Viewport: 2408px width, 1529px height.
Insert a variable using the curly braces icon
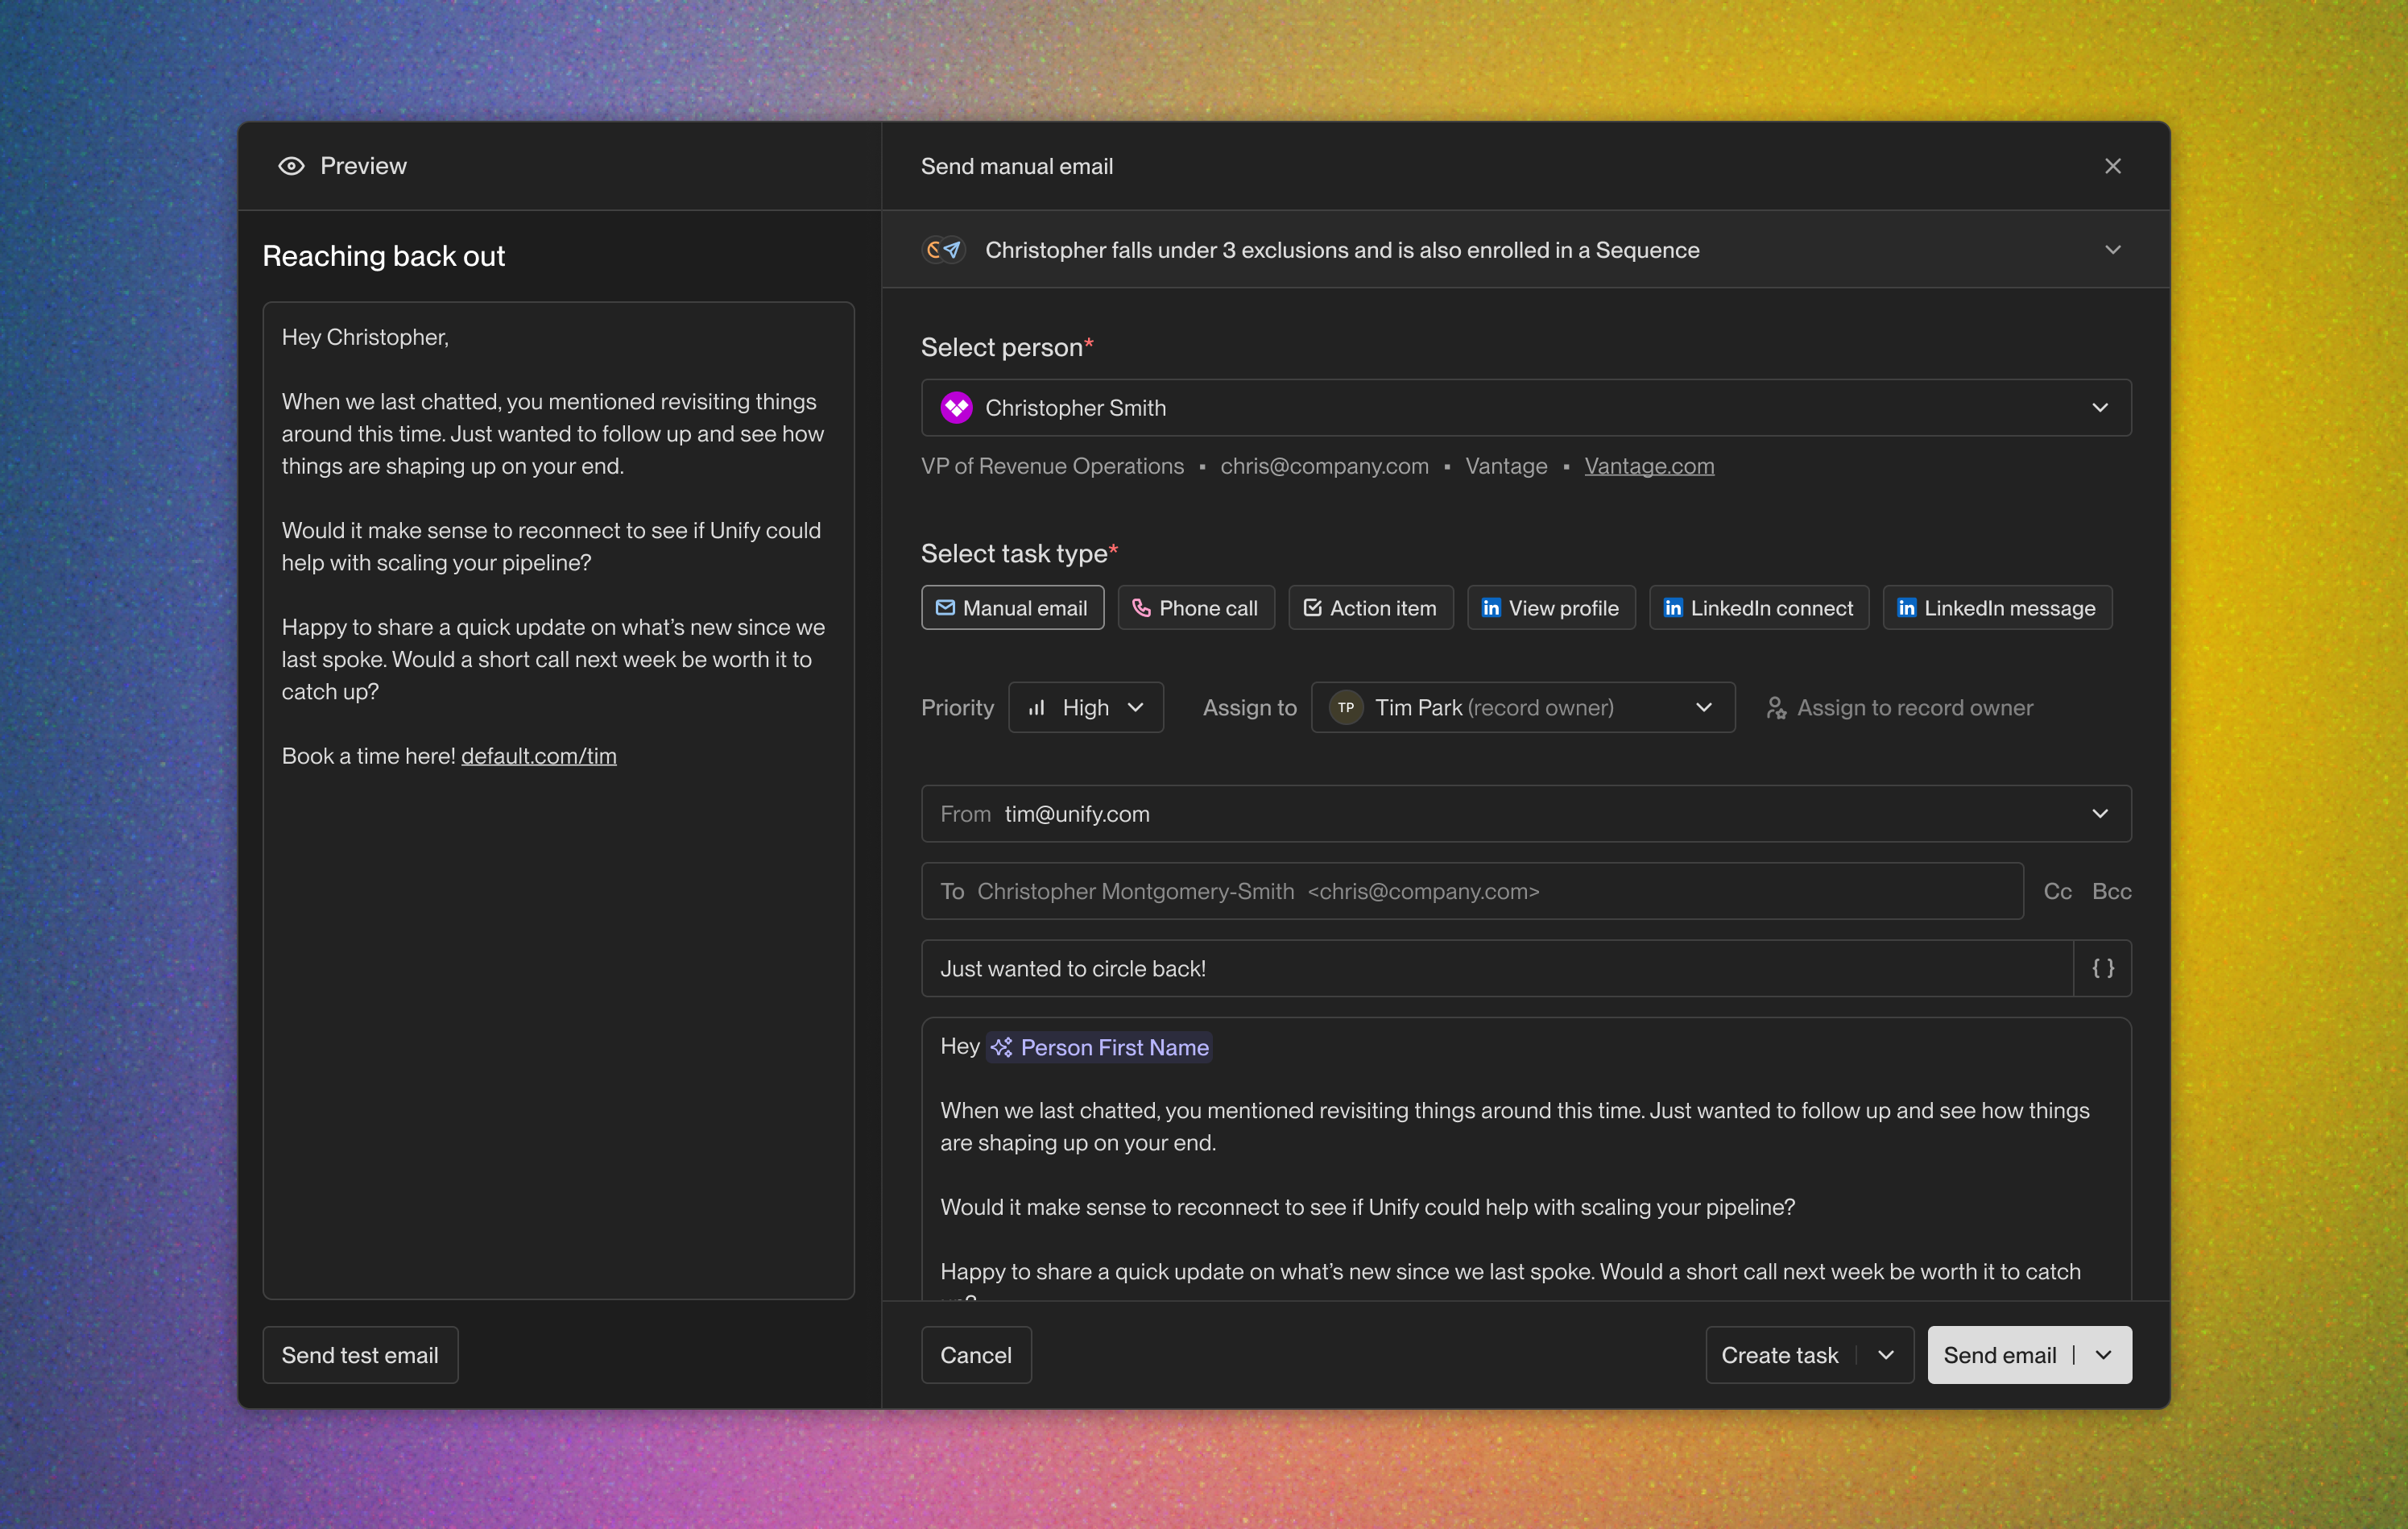point(2103,968)
